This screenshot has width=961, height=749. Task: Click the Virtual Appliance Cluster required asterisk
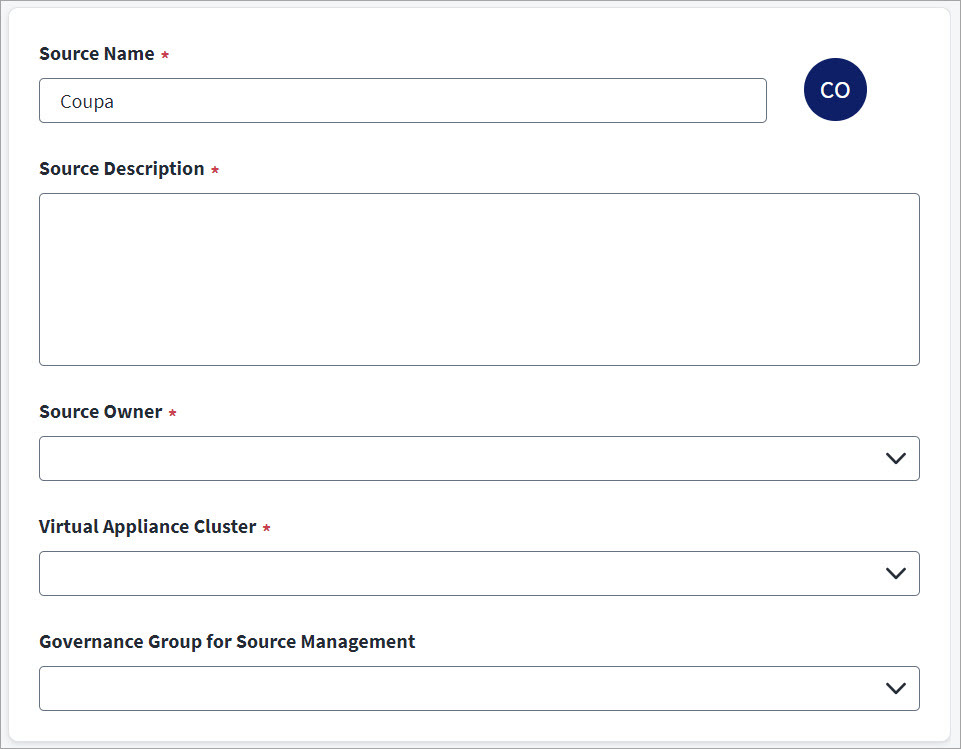pyautogui.click(x=266, y=528)
